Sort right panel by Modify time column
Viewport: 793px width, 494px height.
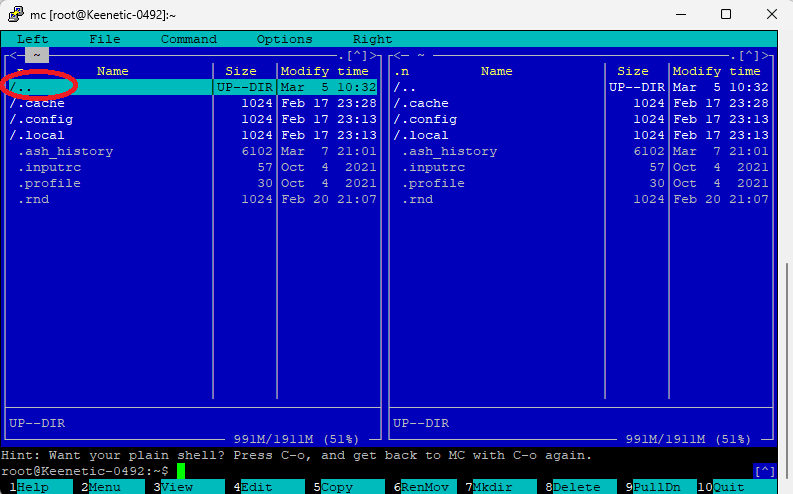tap(717, 71)
